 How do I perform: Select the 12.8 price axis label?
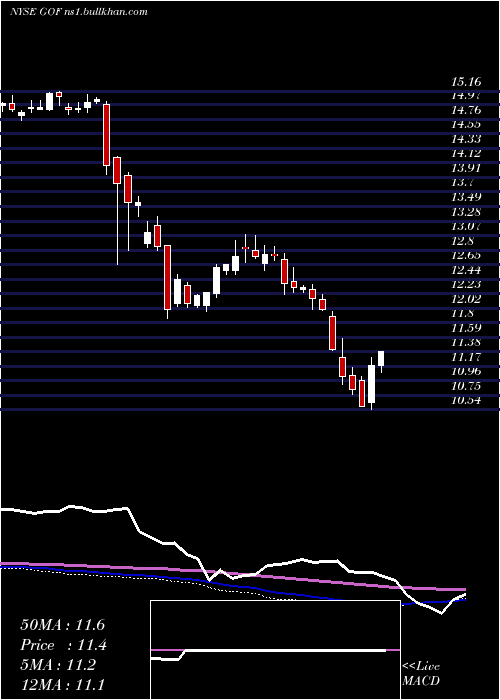tap(463, 241)
